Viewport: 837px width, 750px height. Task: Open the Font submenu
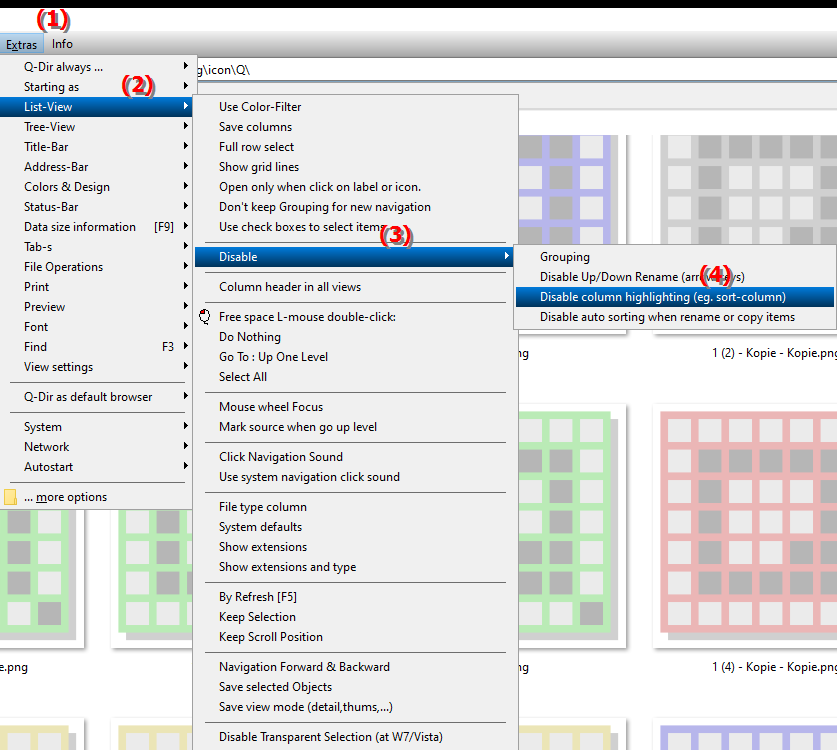click(x=97, y=327)
